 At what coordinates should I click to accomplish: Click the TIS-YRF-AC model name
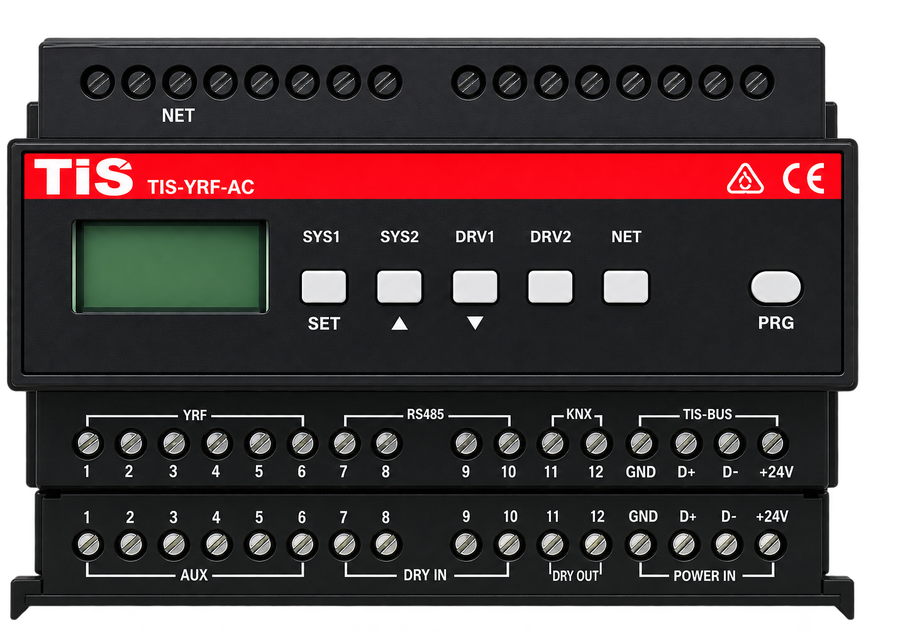pyautogui.click(x=201, y=187)
